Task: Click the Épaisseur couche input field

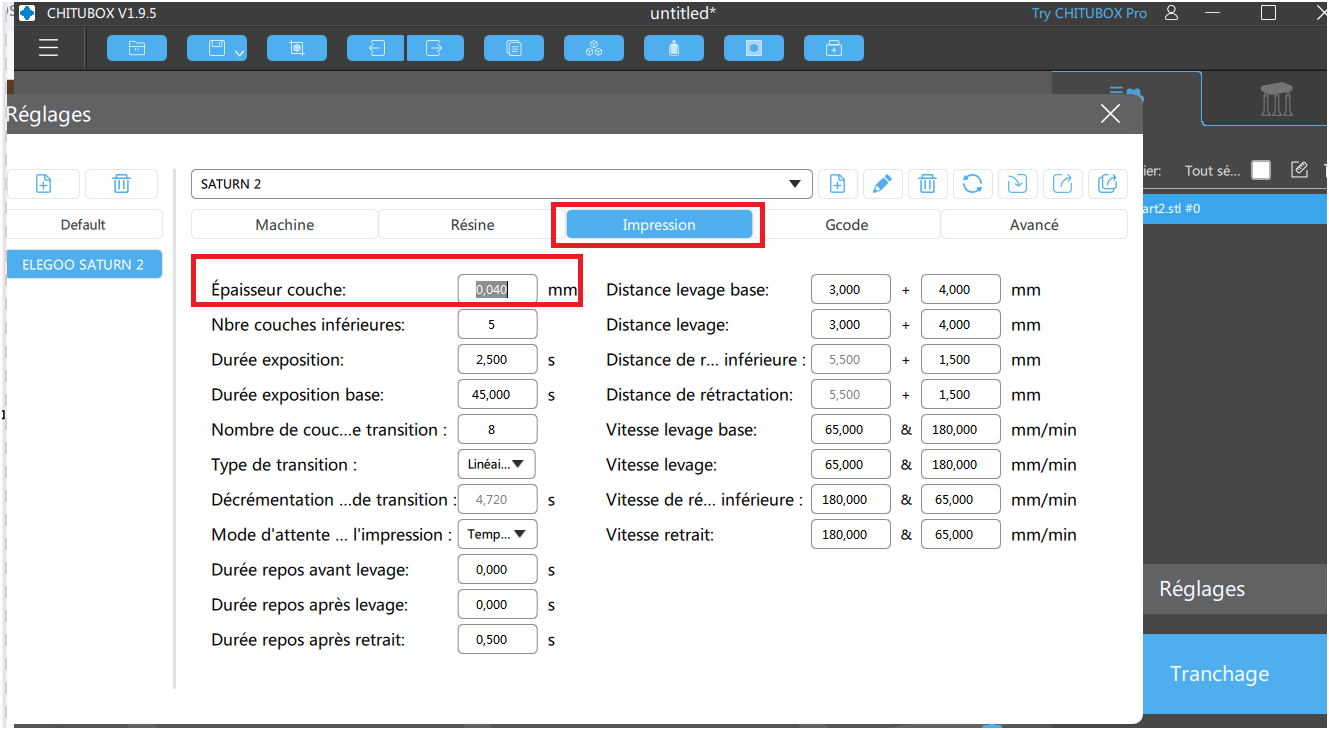Action: [x=497, y=290]
